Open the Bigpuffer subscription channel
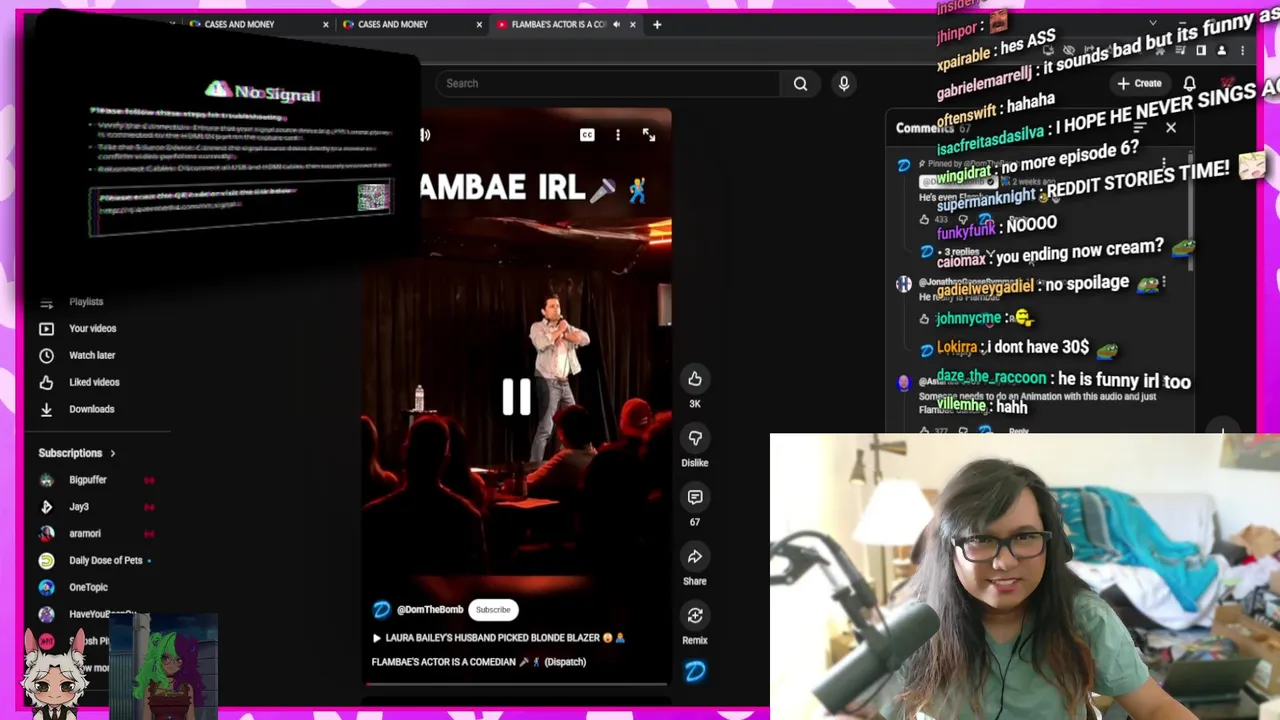Screen dimensions: 1280x720 coord(88,480)
